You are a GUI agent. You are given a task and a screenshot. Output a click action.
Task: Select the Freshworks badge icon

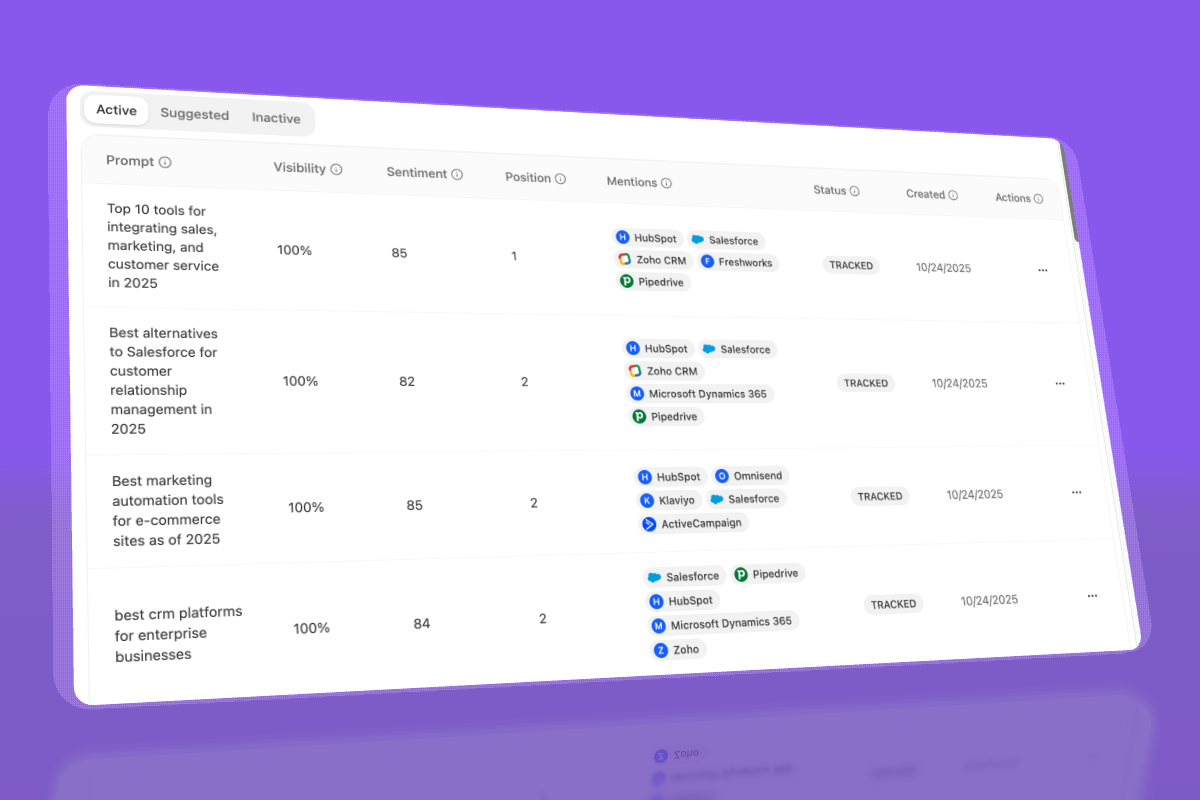tap(709, 262)
